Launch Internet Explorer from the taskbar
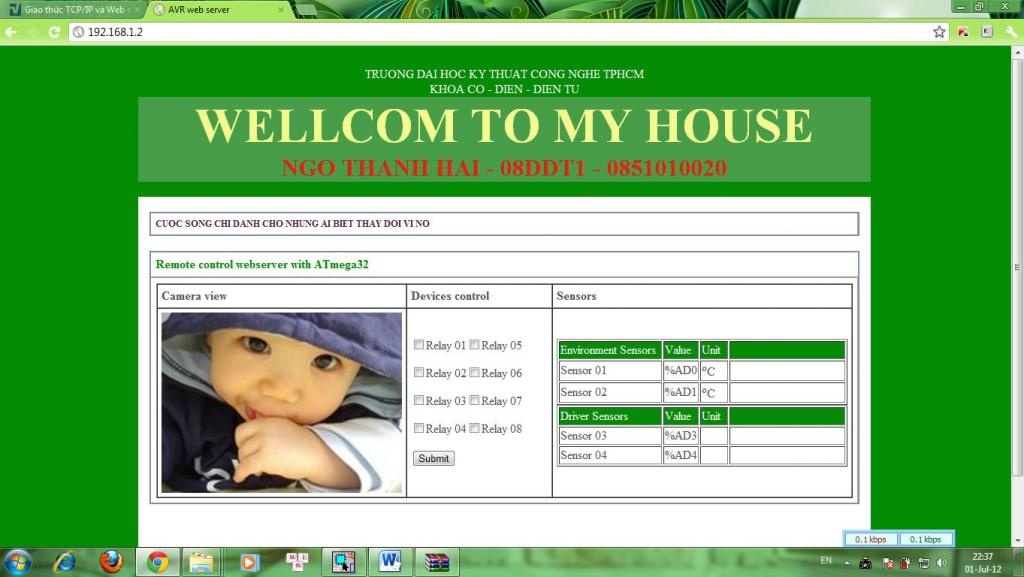Screen dimensions: 1024x577 (x=65, y=562)
